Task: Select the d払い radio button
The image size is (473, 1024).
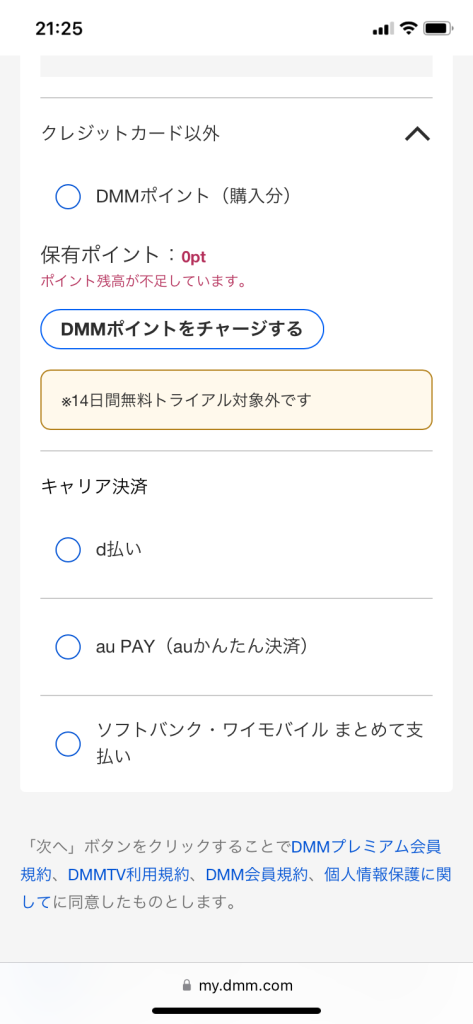Action: 68,550
